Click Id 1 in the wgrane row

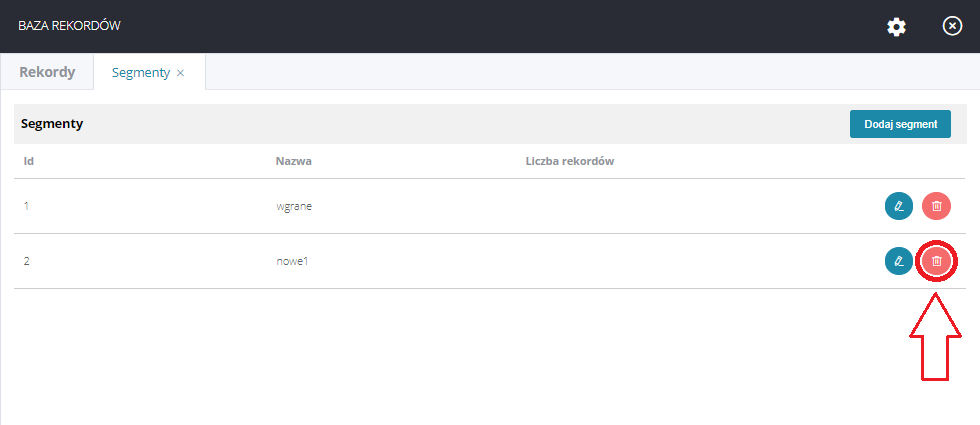pos(26,206)
